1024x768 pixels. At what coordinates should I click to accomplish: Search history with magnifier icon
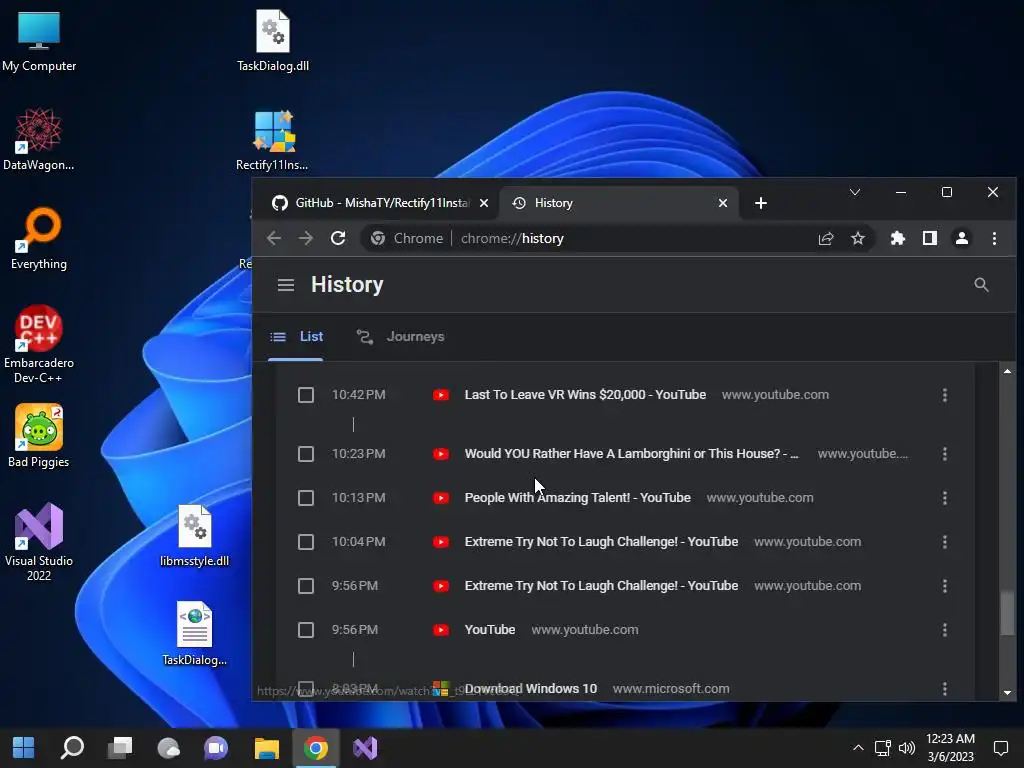(x=981, y=285)
